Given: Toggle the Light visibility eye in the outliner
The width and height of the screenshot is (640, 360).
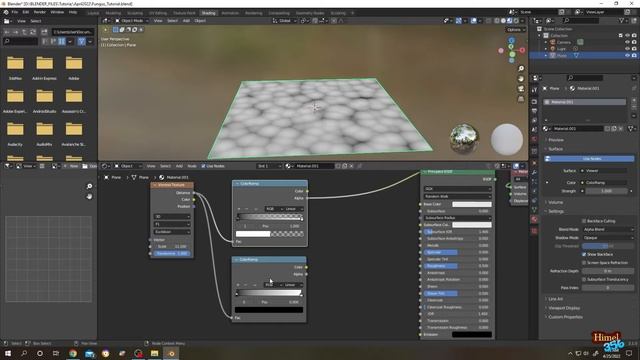Looking at the screenshot, I should tap(627, 49).
